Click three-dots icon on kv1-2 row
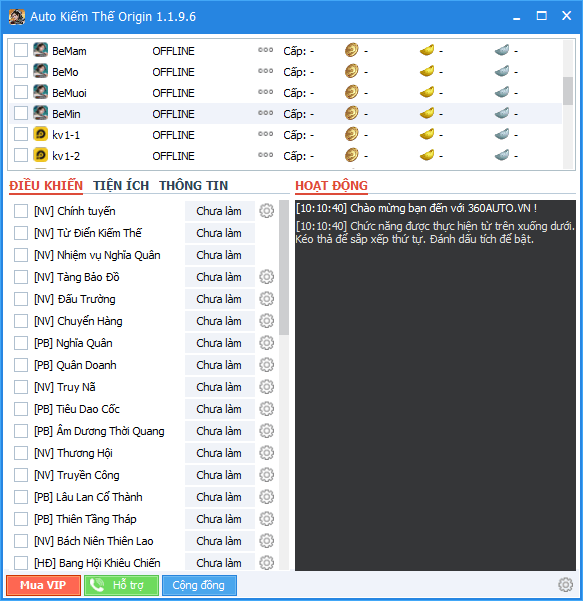 [265, 155]
